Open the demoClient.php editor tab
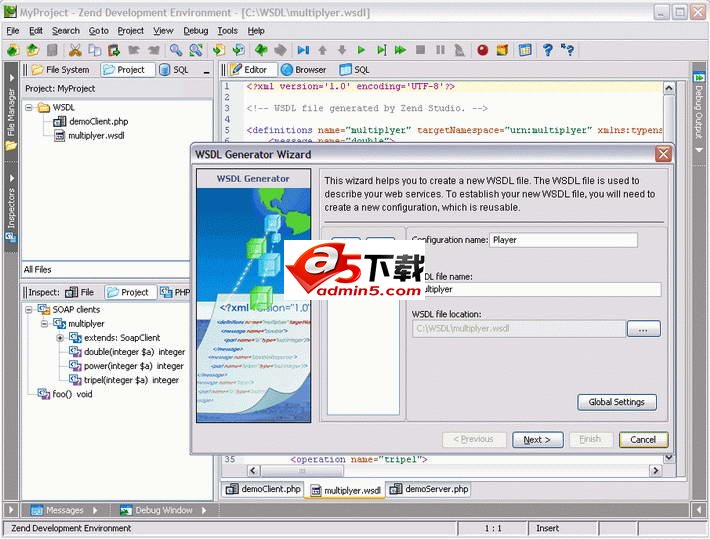Viewport: 710px width, 540px height. [x=263, y=489]
